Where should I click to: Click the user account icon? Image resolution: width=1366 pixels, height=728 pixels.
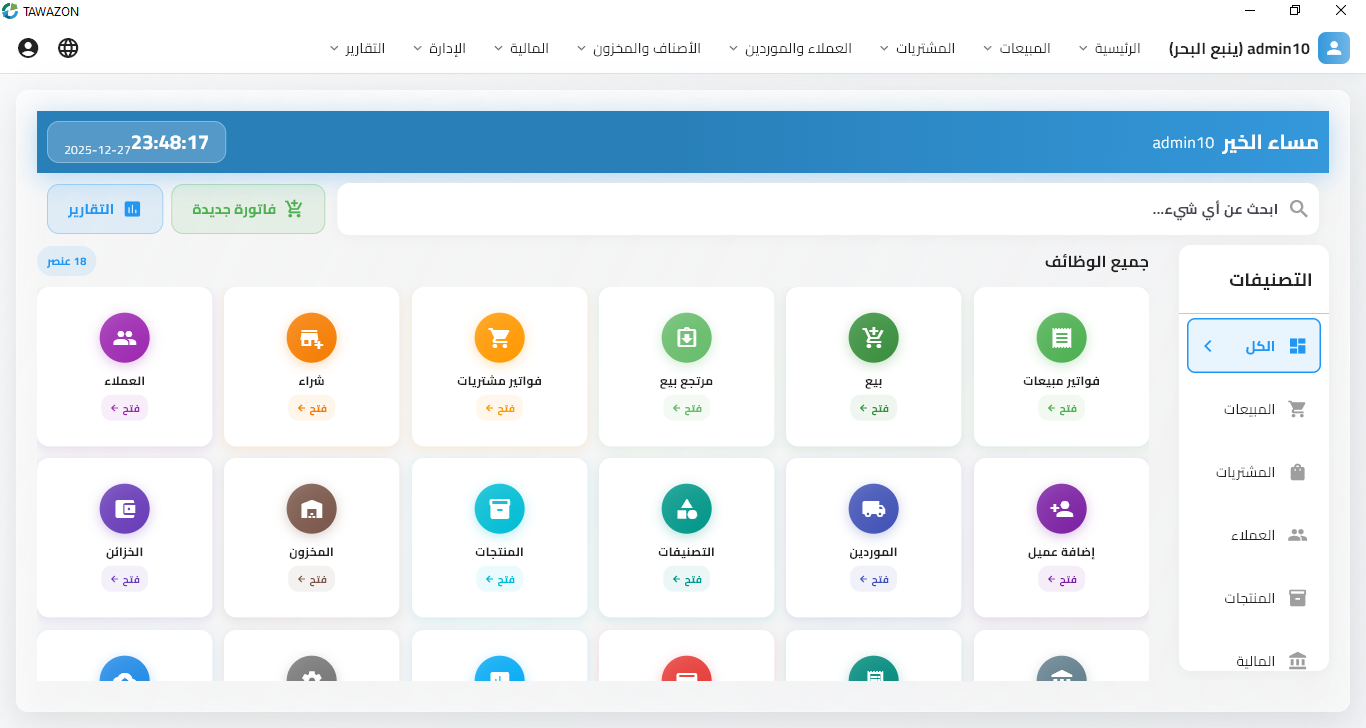coord(28,47)
